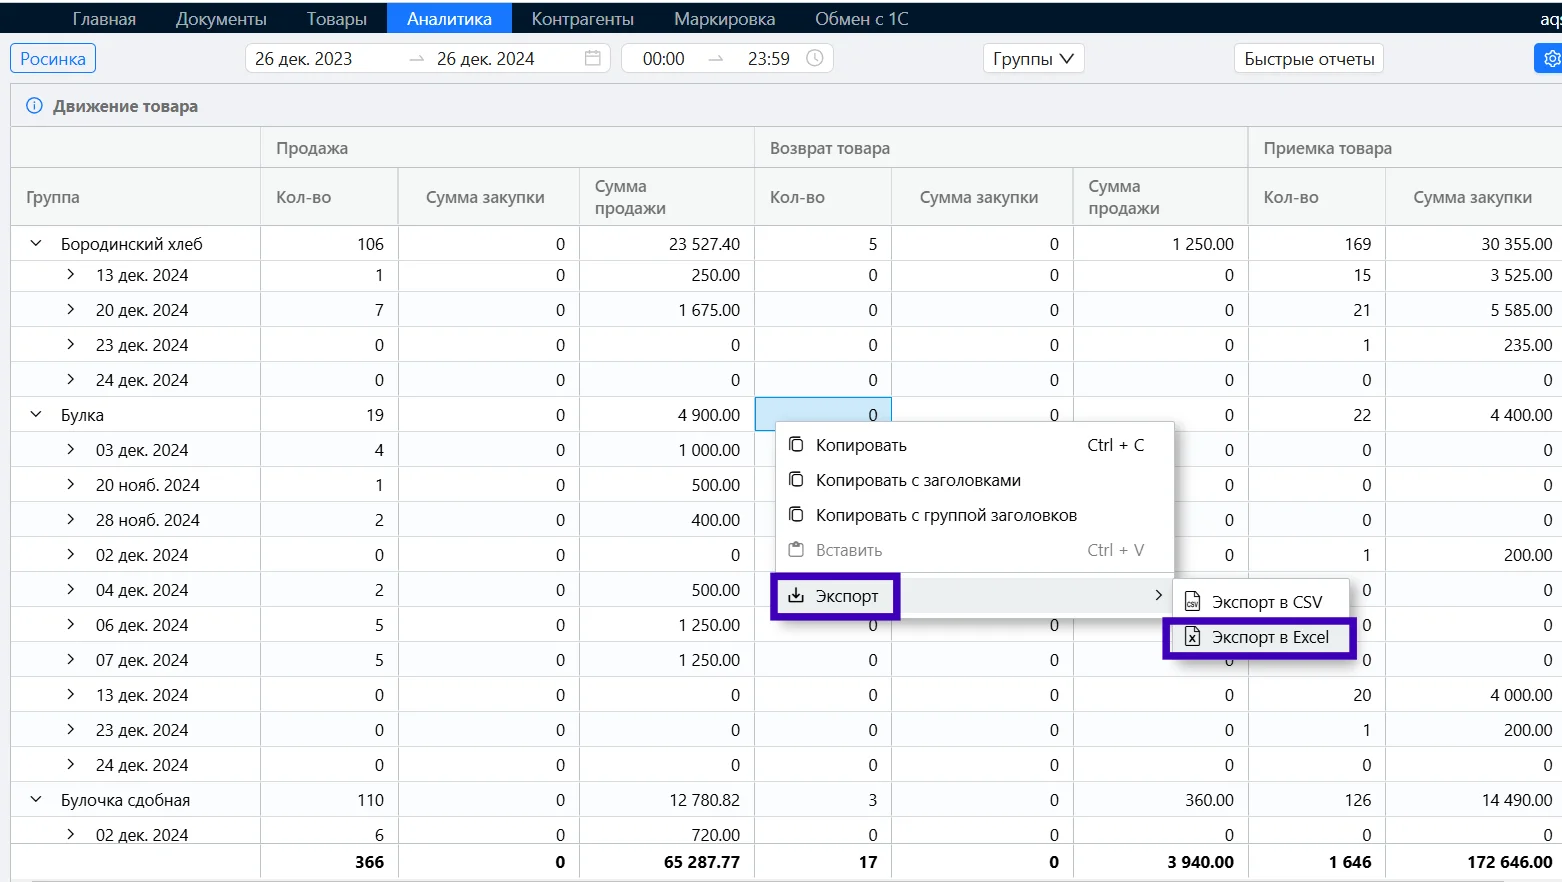This screenshot has width=1562, height=882.
Task: Choose Экспорт в Excel
Action: pyautogui.click(x=1261, y=637)
